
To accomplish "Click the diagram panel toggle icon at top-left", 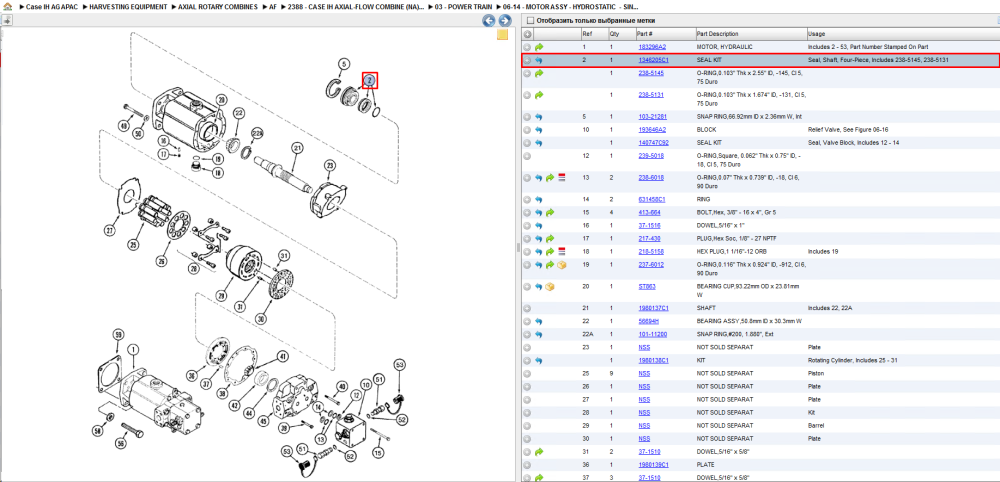I will [x=7, y=20].
